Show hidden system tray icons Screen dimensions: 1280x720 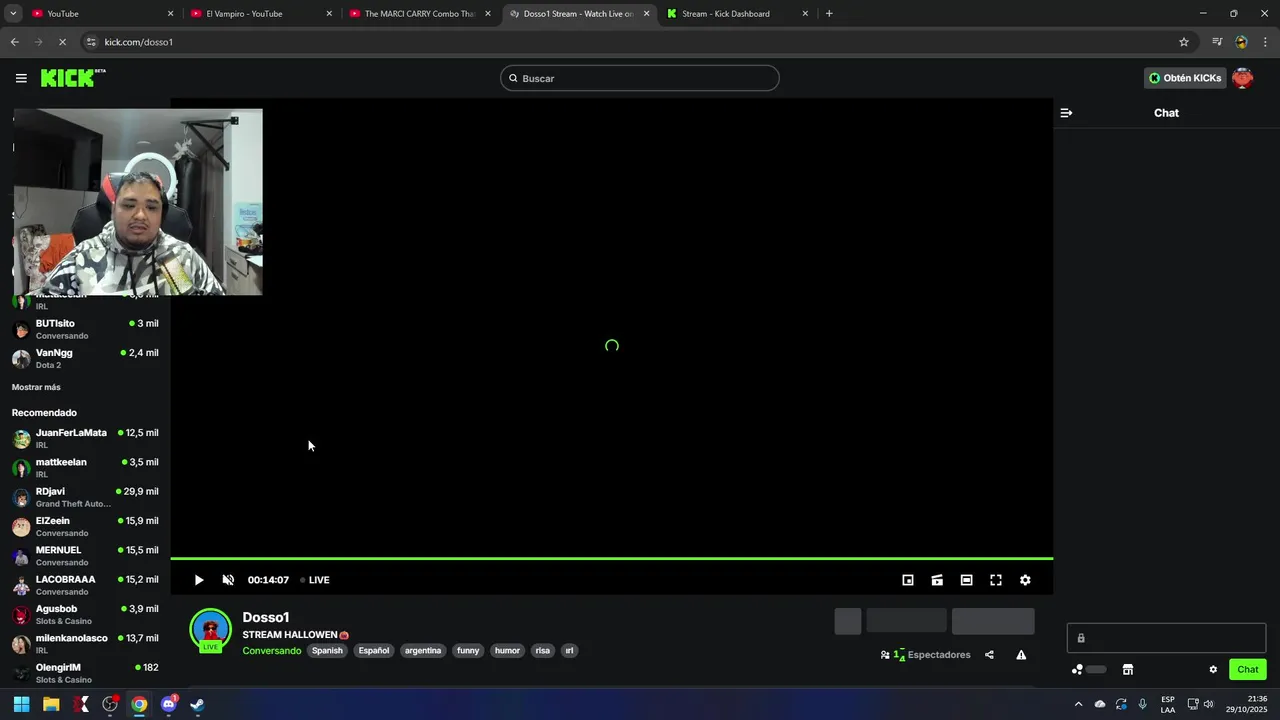[1078, 704]
